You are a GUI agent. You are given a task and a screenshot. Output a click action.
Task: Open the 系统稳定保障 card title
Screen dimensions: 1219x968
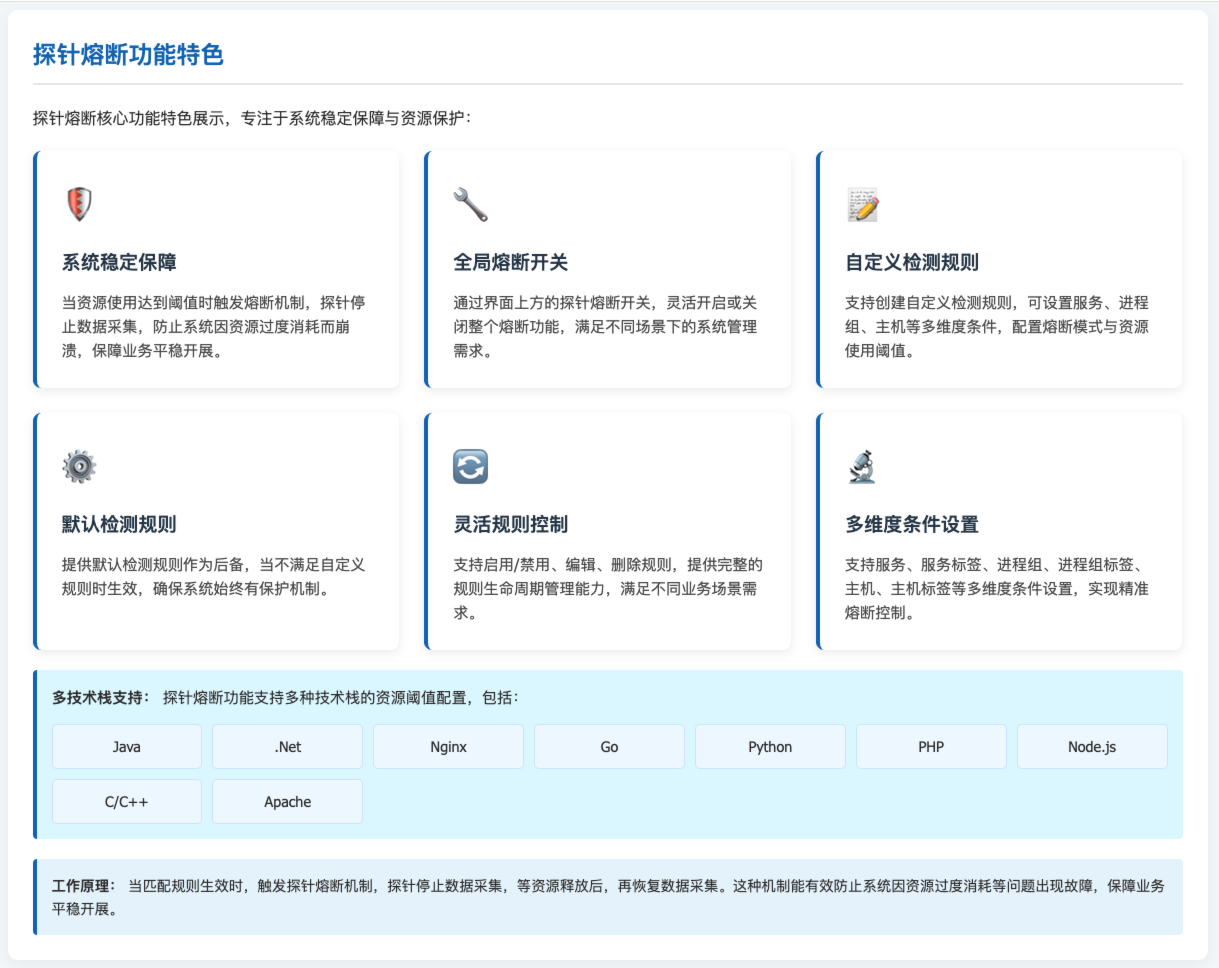119,263
